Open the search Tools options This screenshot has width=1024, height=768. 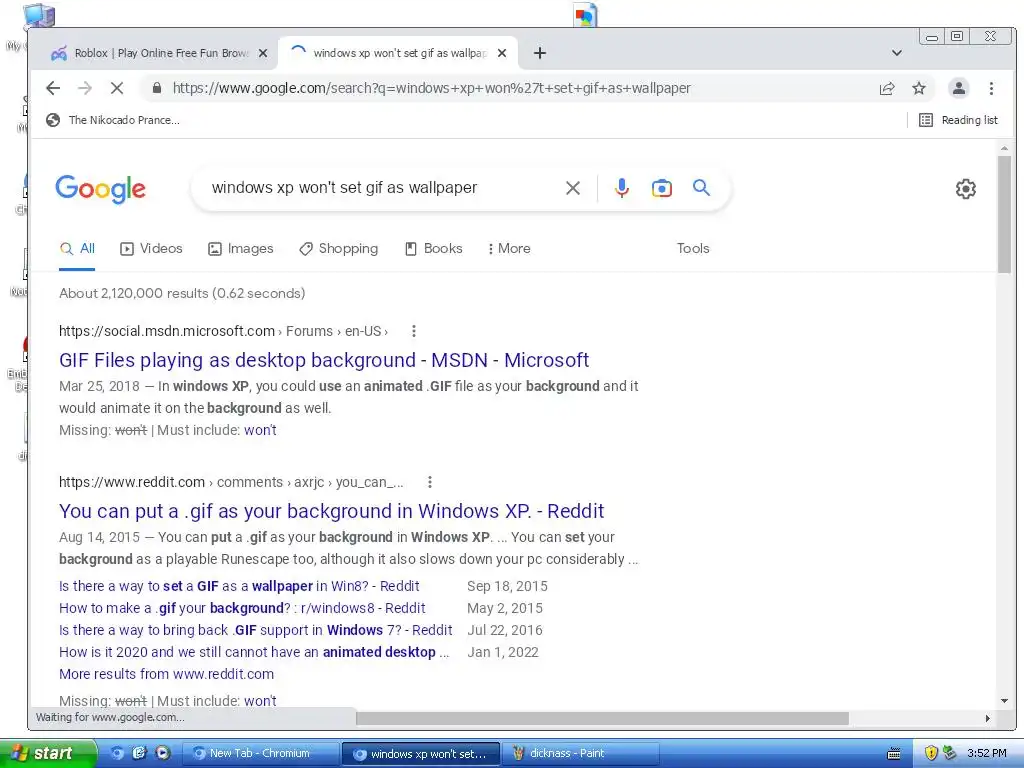point(693,249)
